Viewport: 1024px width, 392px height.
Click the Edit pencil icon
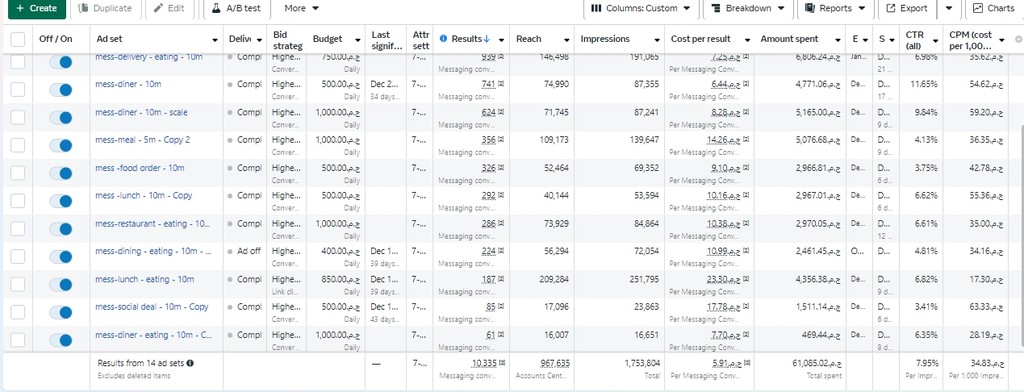tap(159, 8)
